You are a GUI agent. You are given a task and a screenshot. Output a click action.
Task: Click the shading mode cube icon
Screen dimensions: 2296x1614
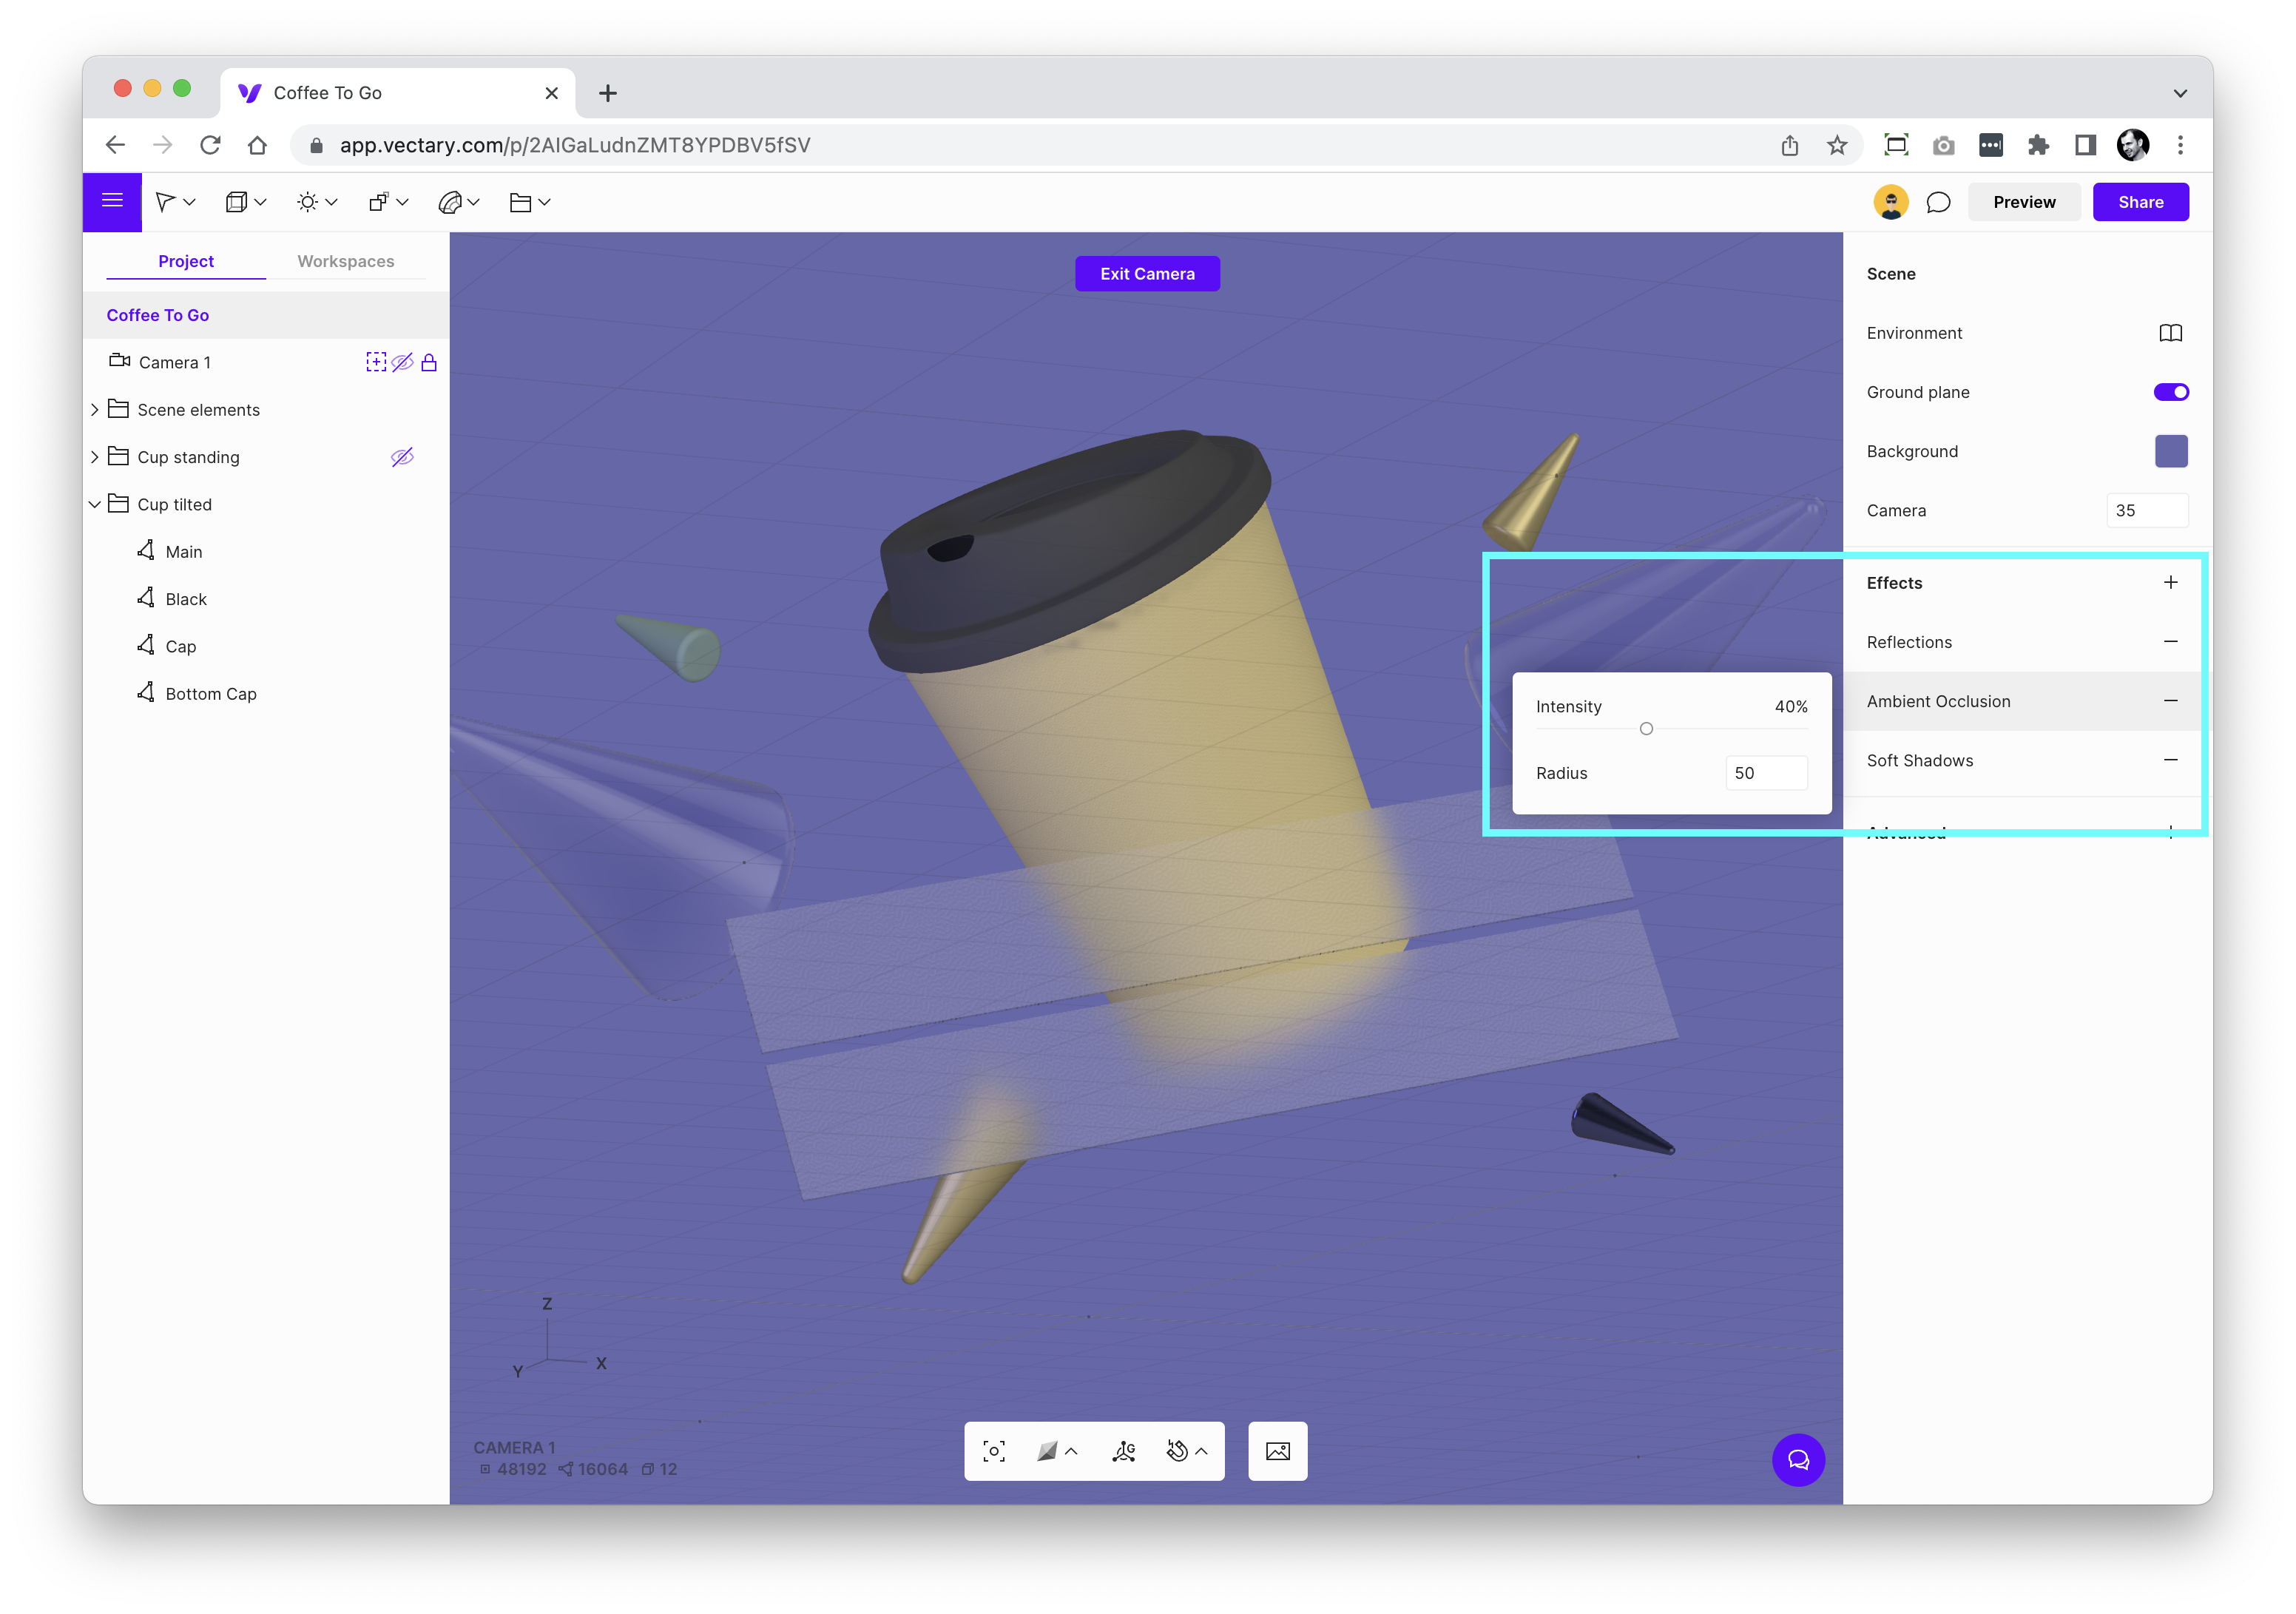point(1047,1451)
